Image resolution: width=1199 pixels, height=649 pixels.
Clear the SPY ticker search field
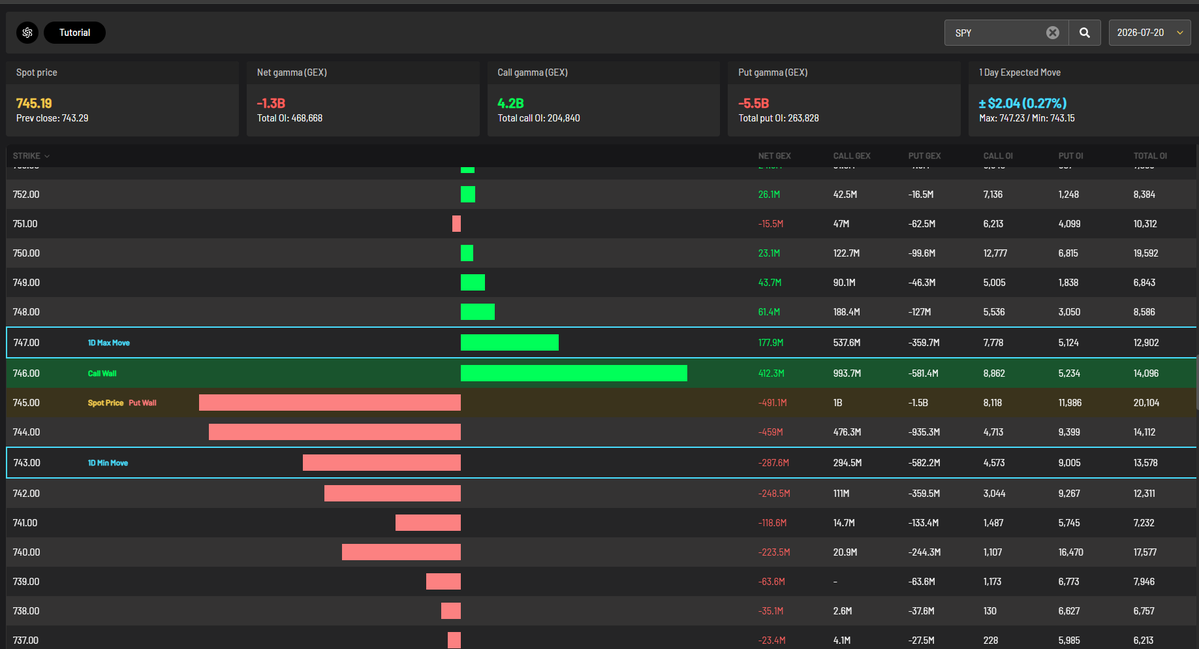(x=1053, y=33)
